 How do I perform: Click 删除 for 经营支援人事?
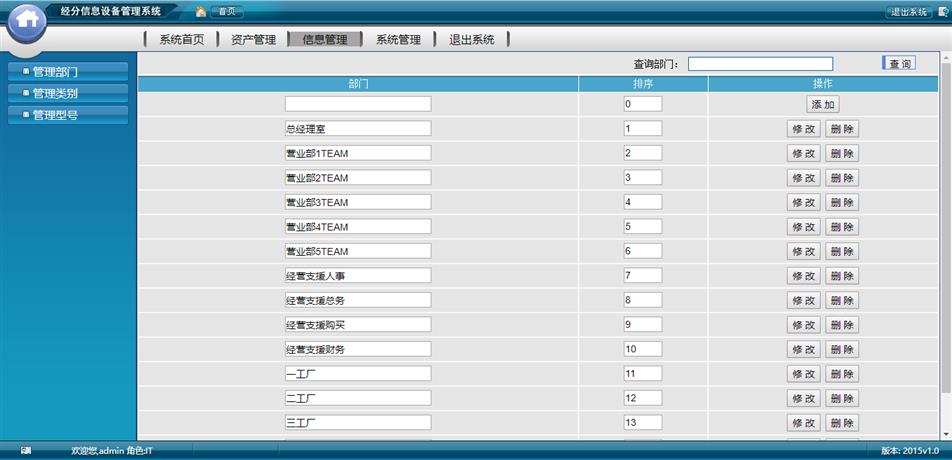tap(842, 276)
